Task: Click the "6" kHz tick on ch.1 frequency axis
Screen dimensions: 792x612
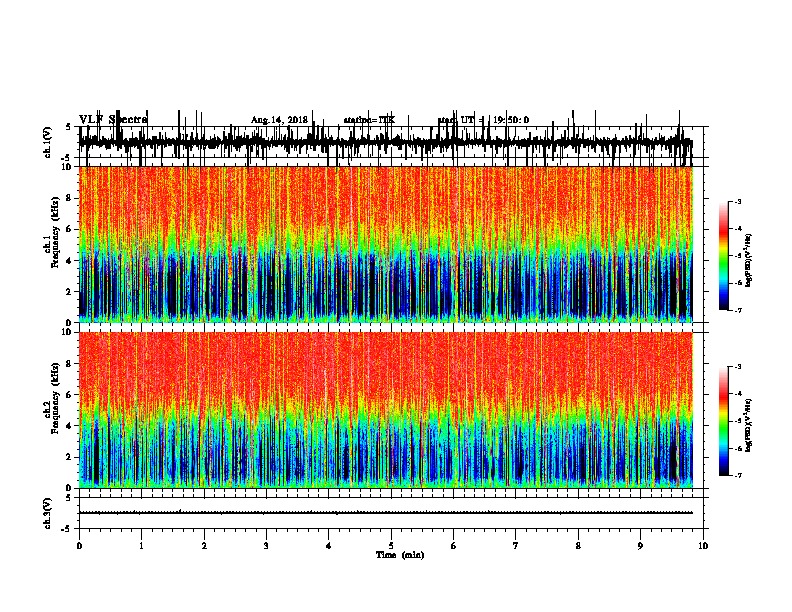Action: [68, 229]
